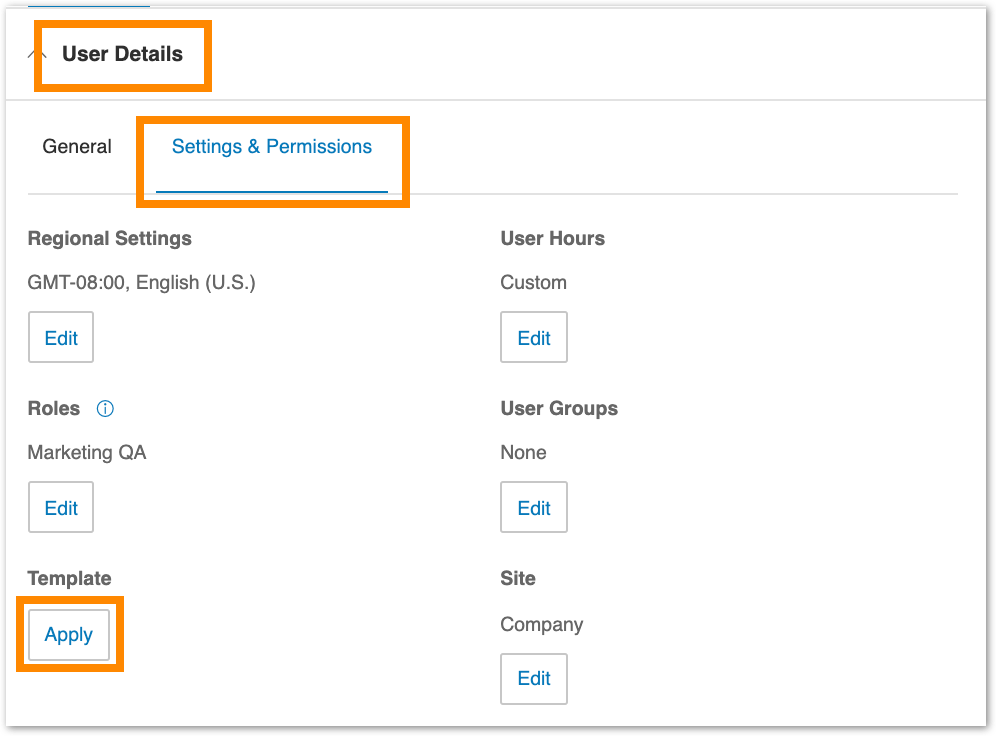Switch to the General tab
Screen dimensions: 996x736
[x=76, y=146]
